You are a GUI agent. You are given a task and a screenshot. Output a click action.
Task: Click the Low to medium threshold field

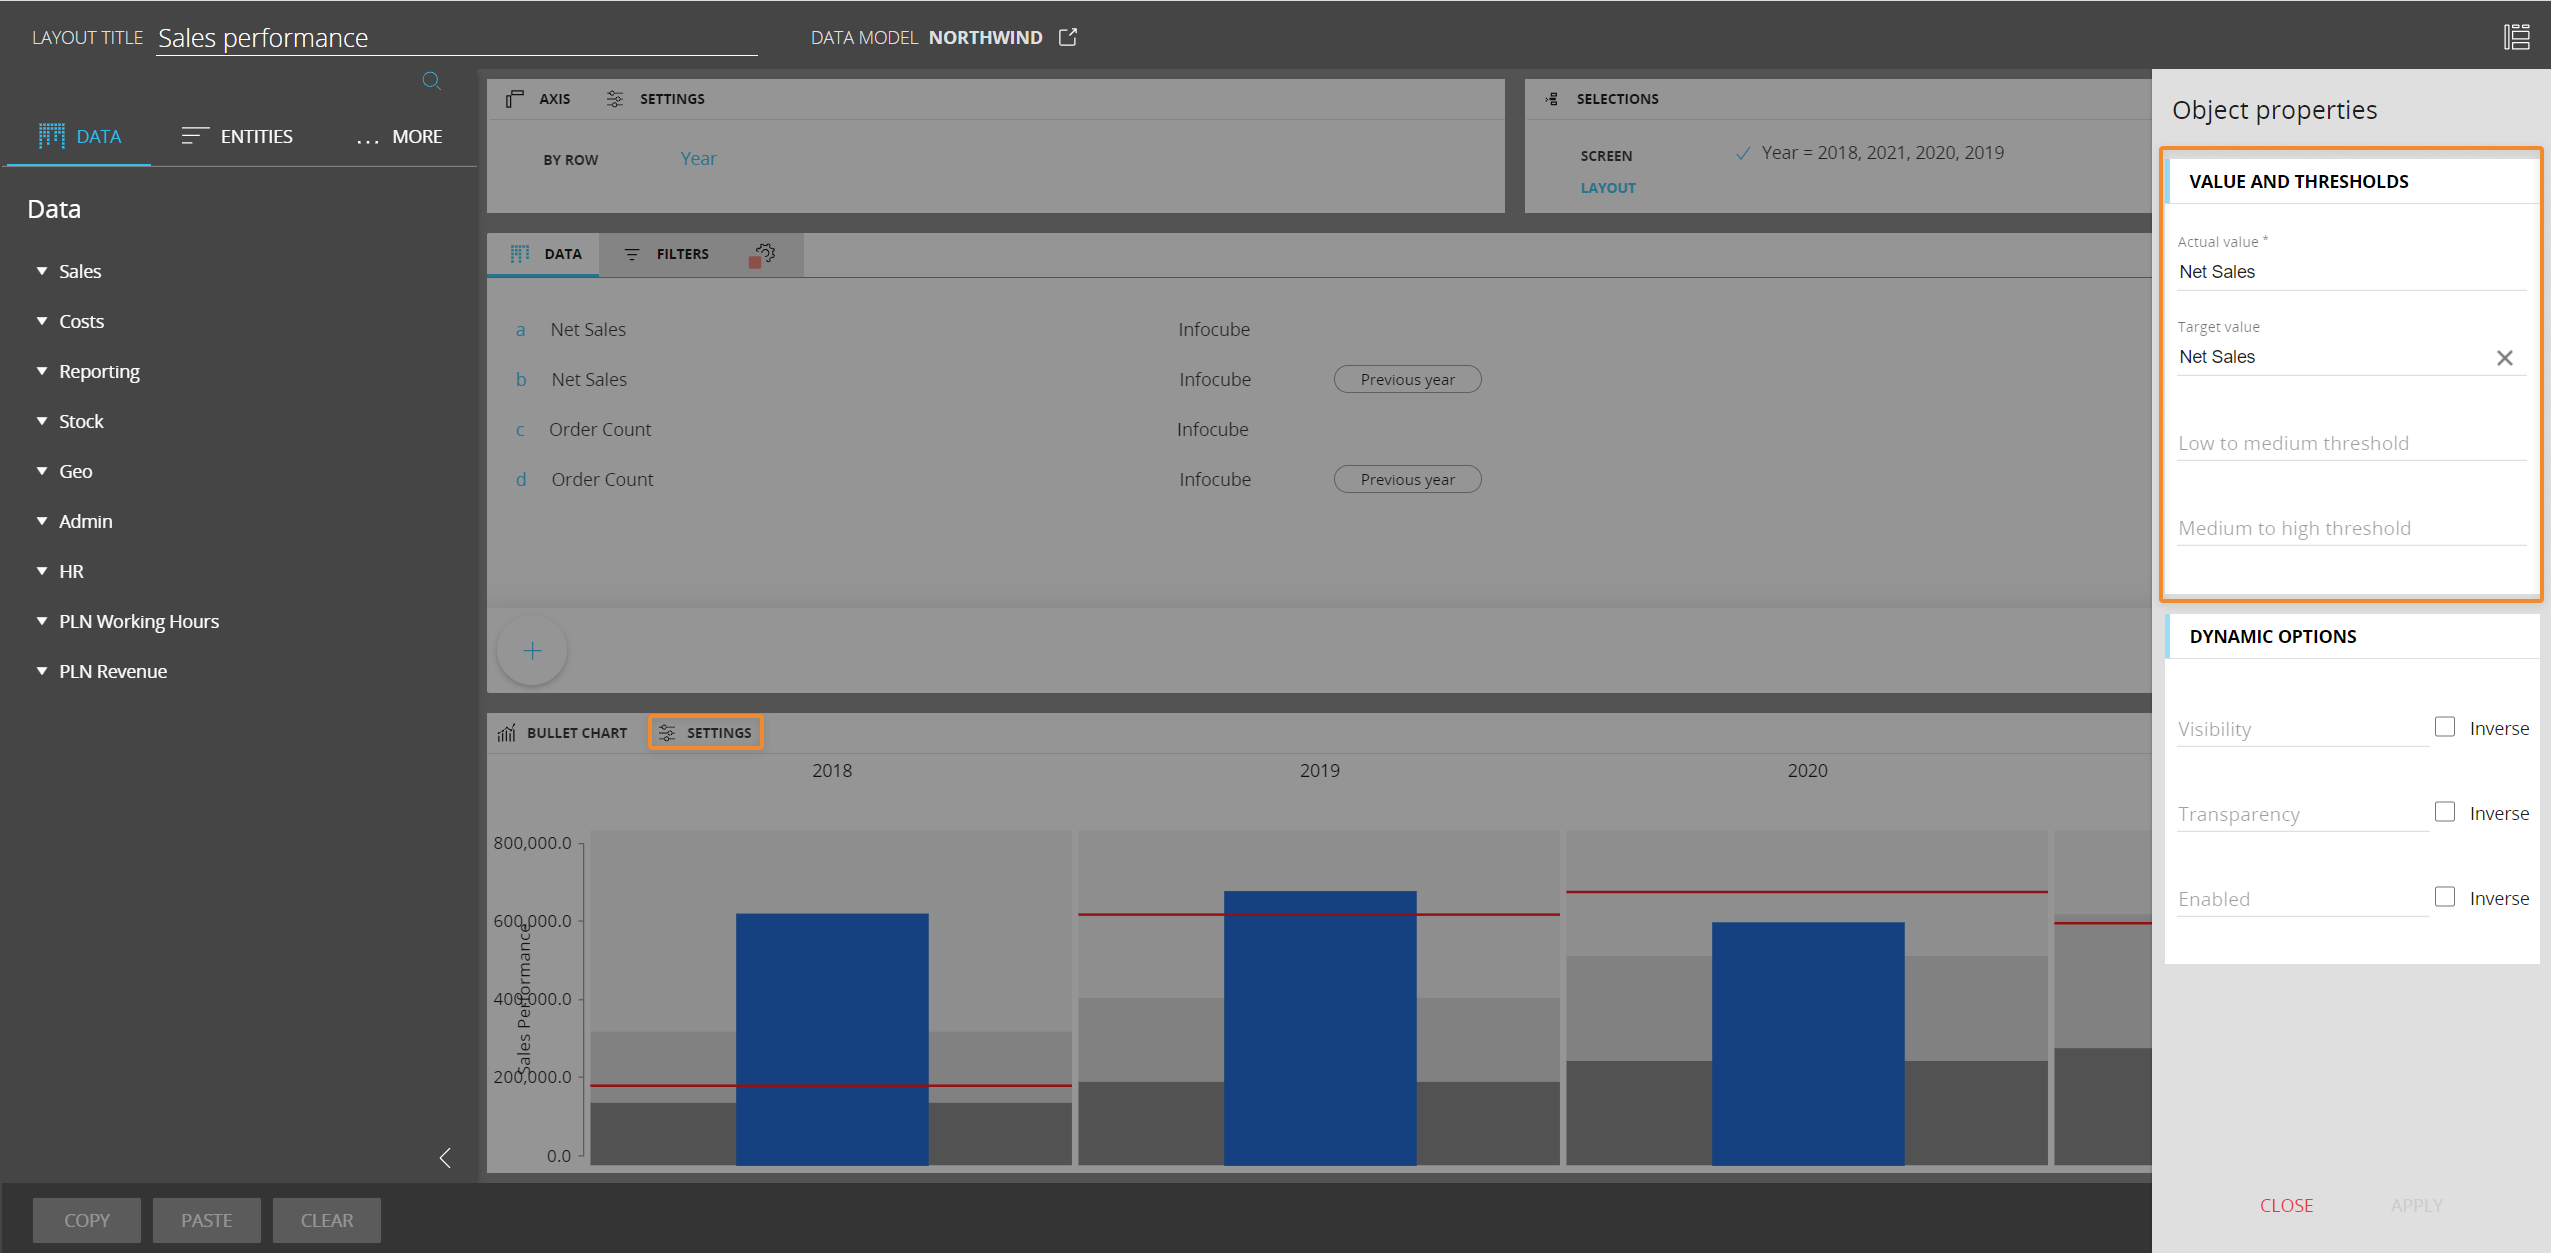click(x=2350, y=443)
